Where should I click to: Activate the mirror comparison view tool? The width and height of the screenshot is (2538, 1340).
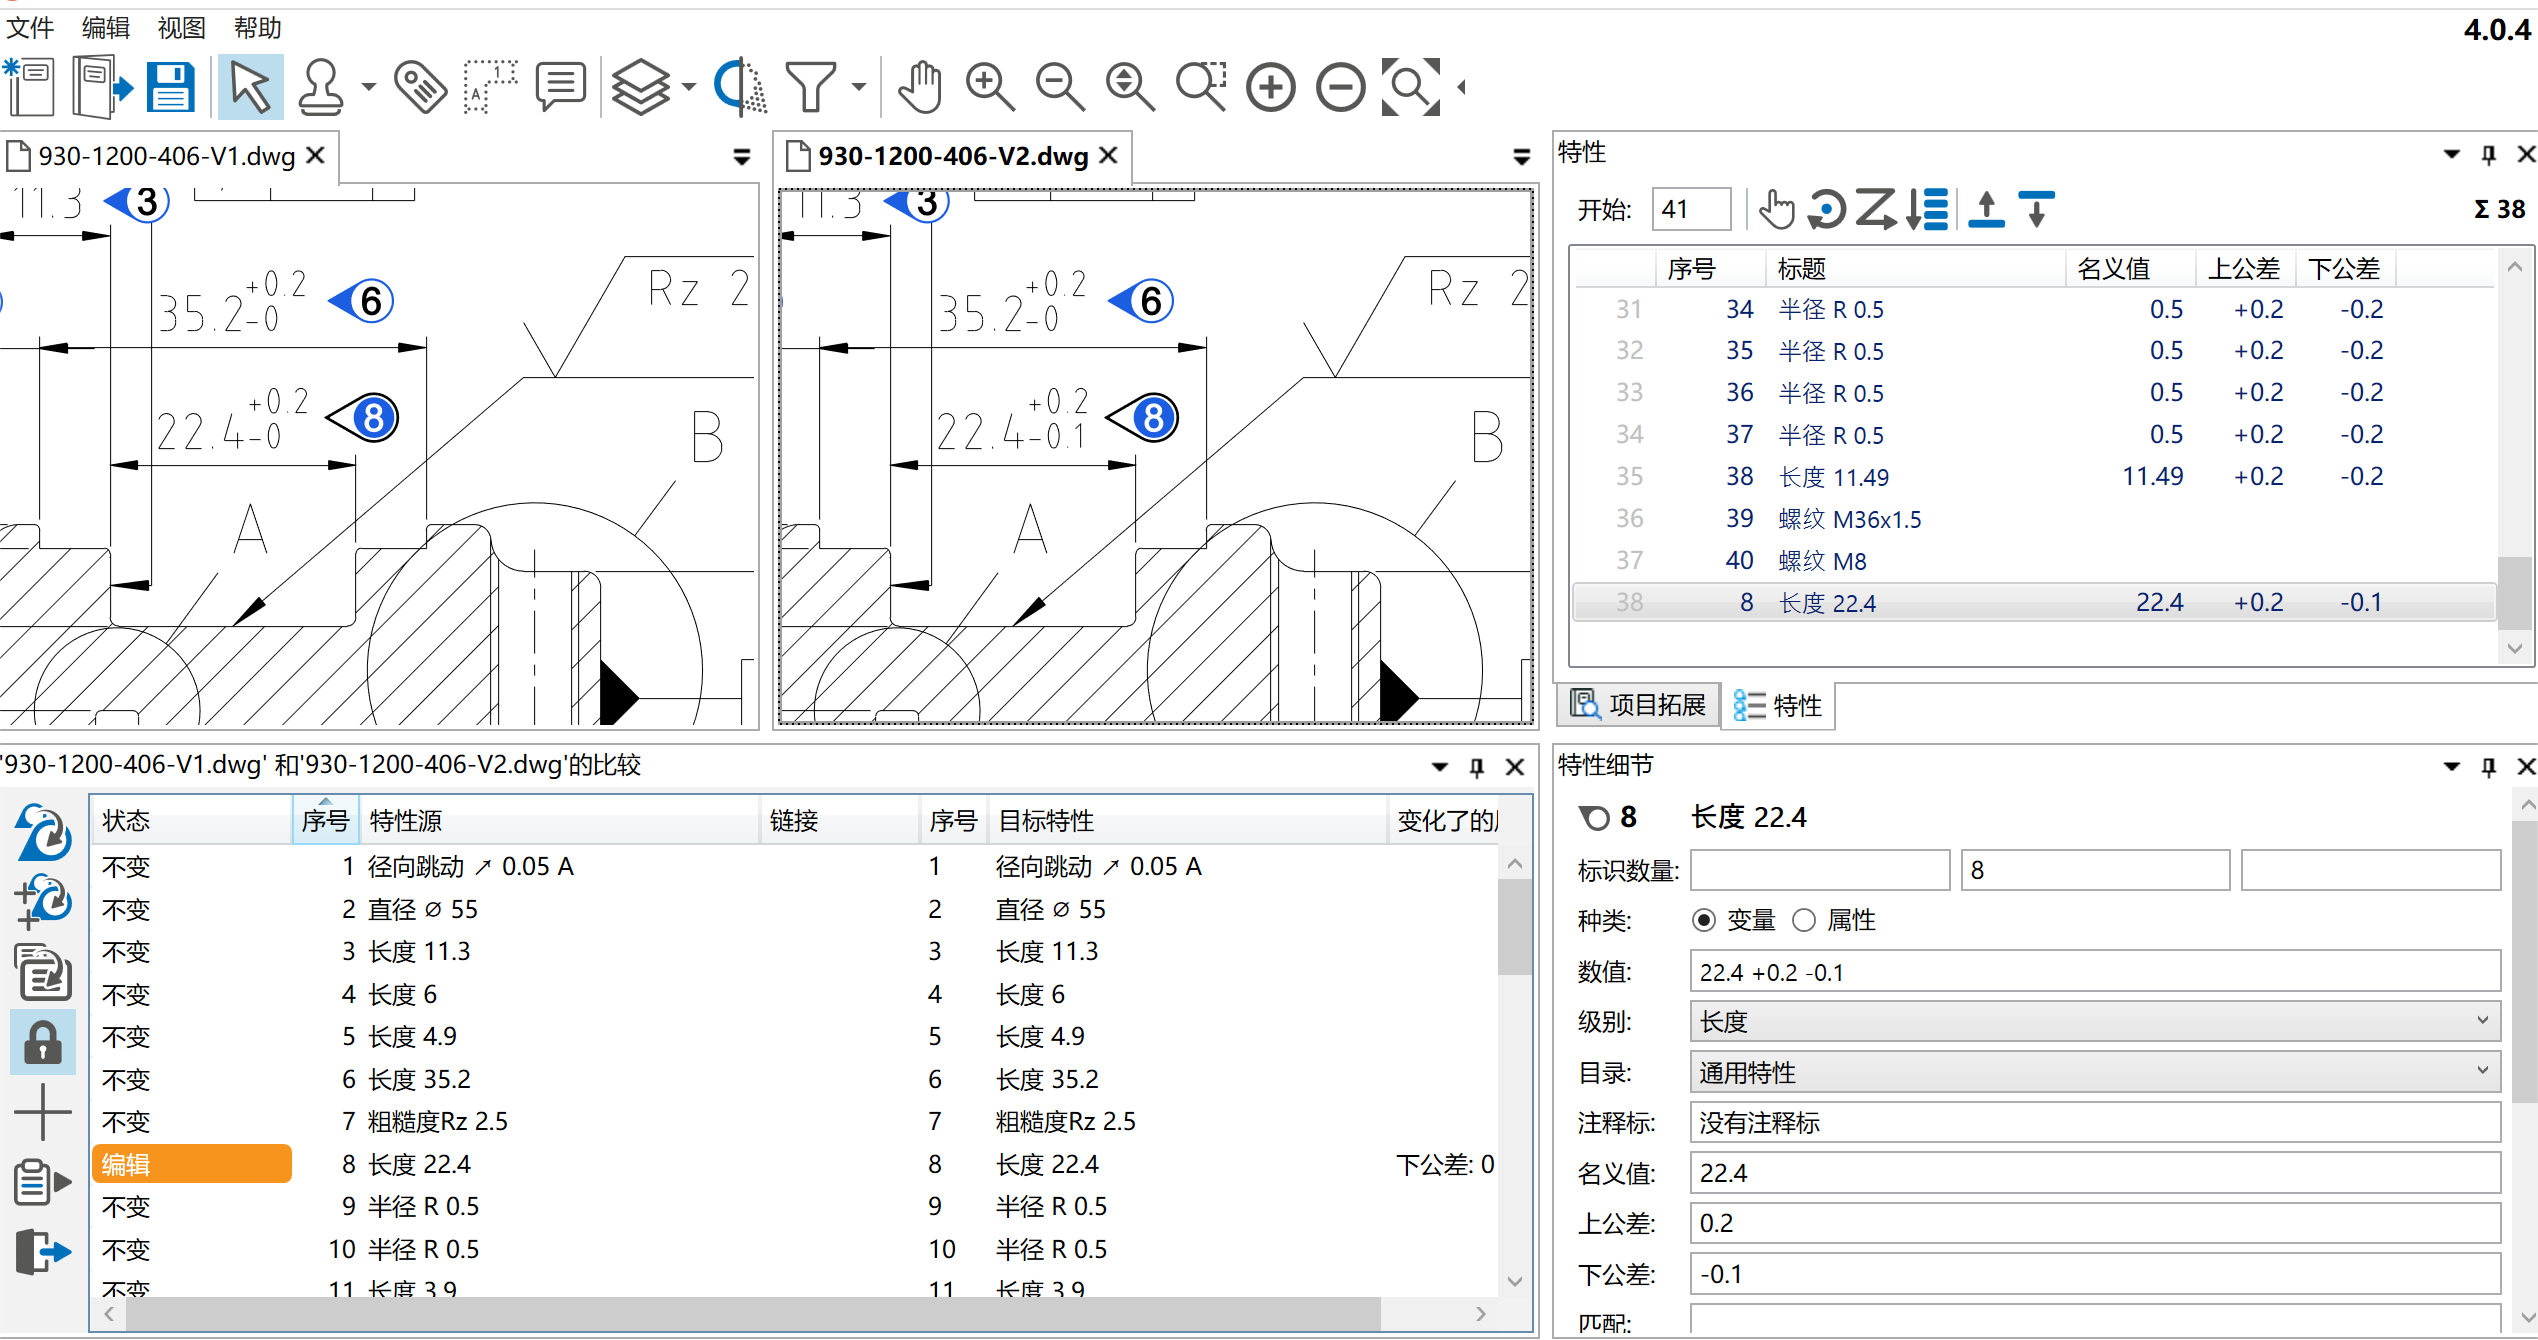(x=738, y=87)
